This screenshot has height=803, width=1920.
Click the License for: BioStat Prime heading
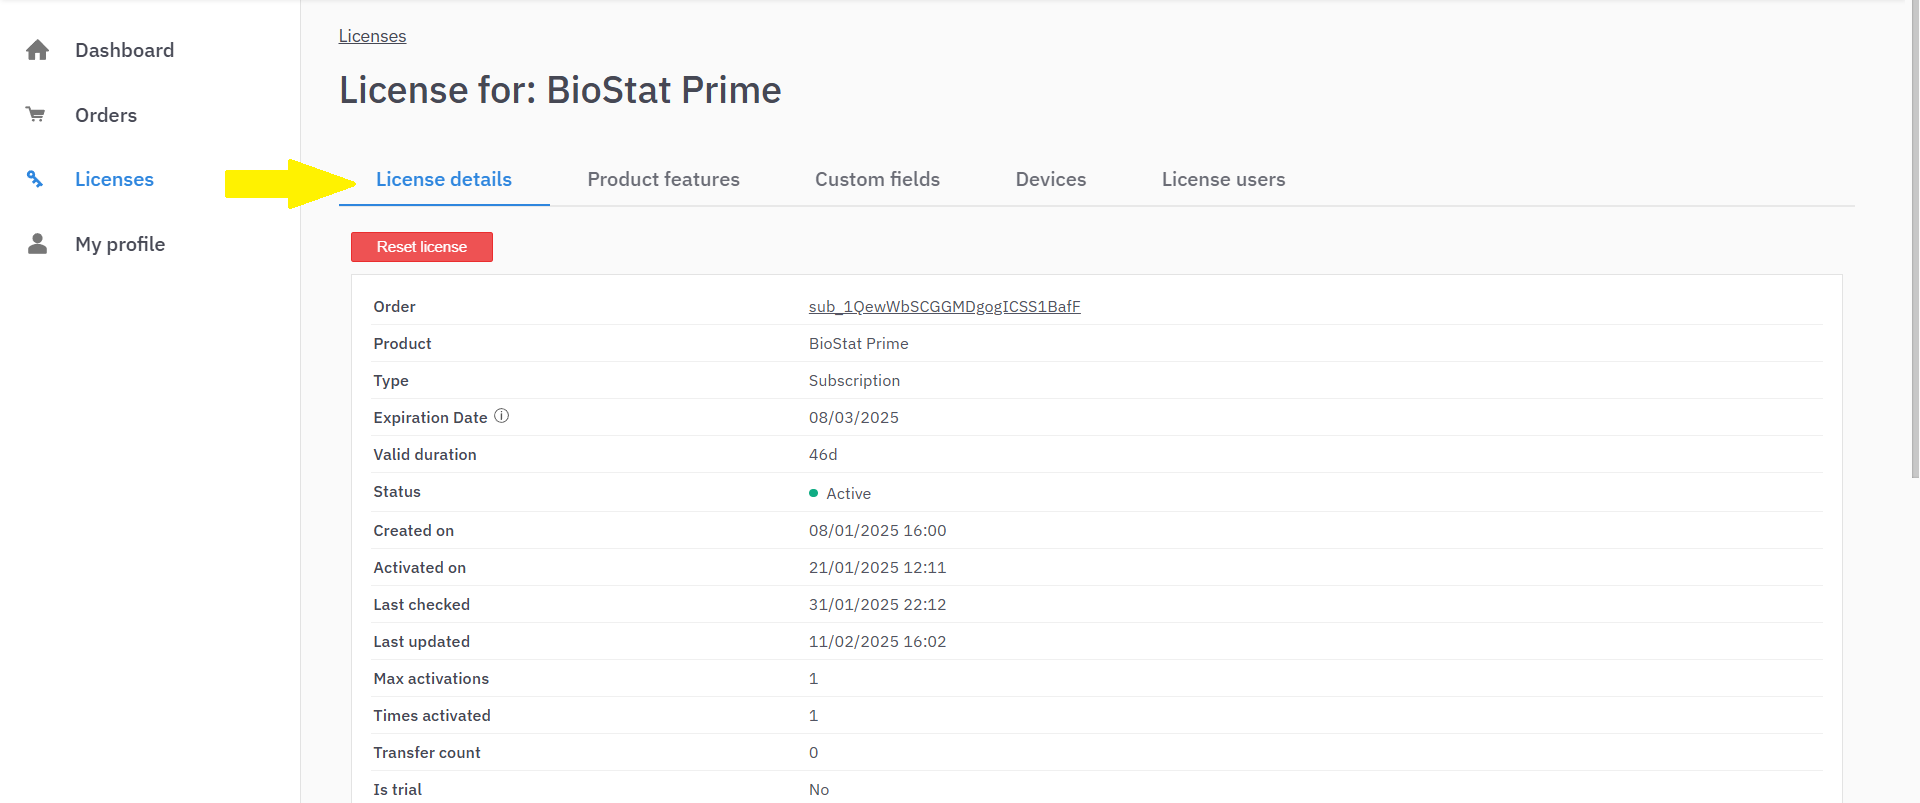560,90
